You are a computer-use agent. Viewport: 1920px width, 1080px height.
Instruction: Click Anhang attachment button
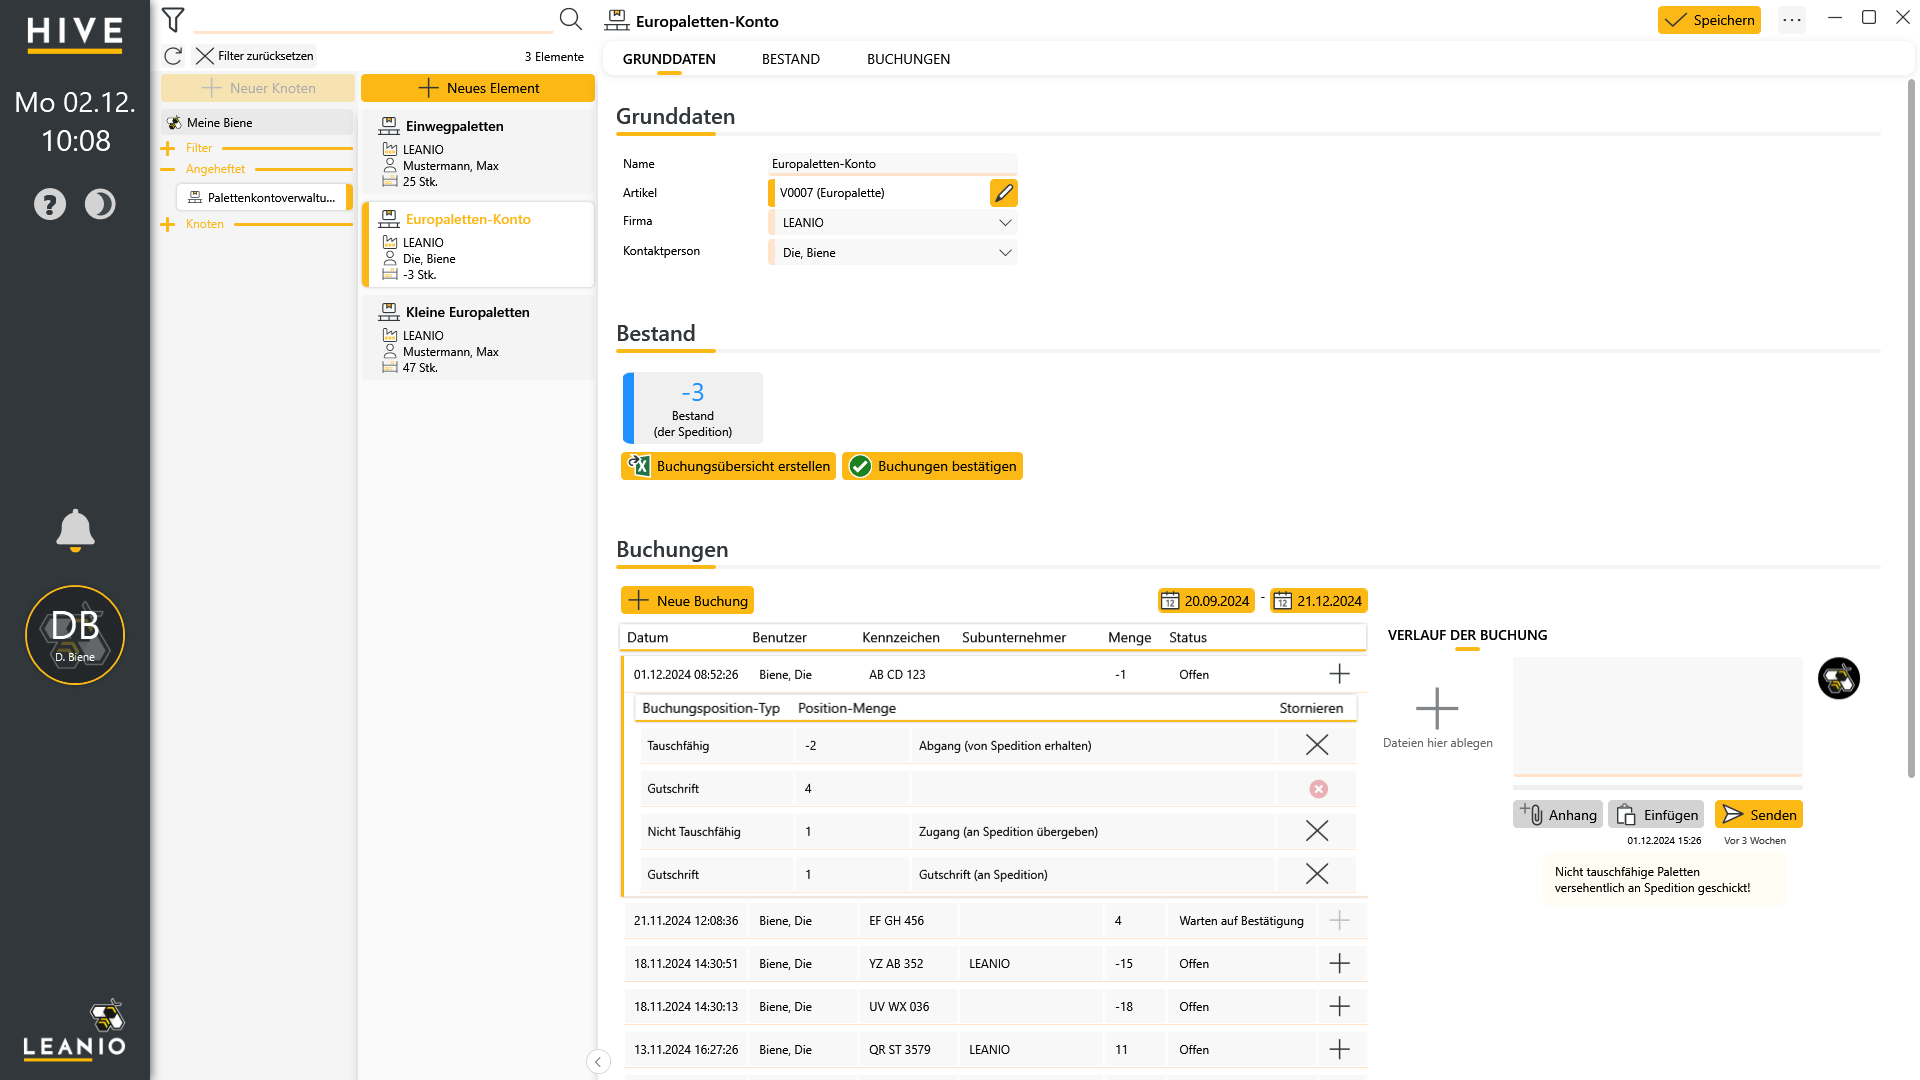[x=1558, y=814]
